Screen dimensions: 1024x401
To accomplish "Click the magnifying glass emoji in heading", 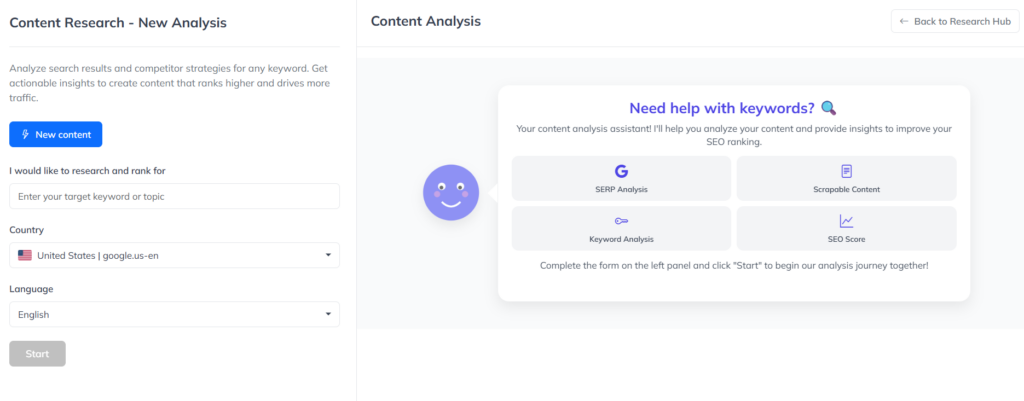I will pos(828,108).
